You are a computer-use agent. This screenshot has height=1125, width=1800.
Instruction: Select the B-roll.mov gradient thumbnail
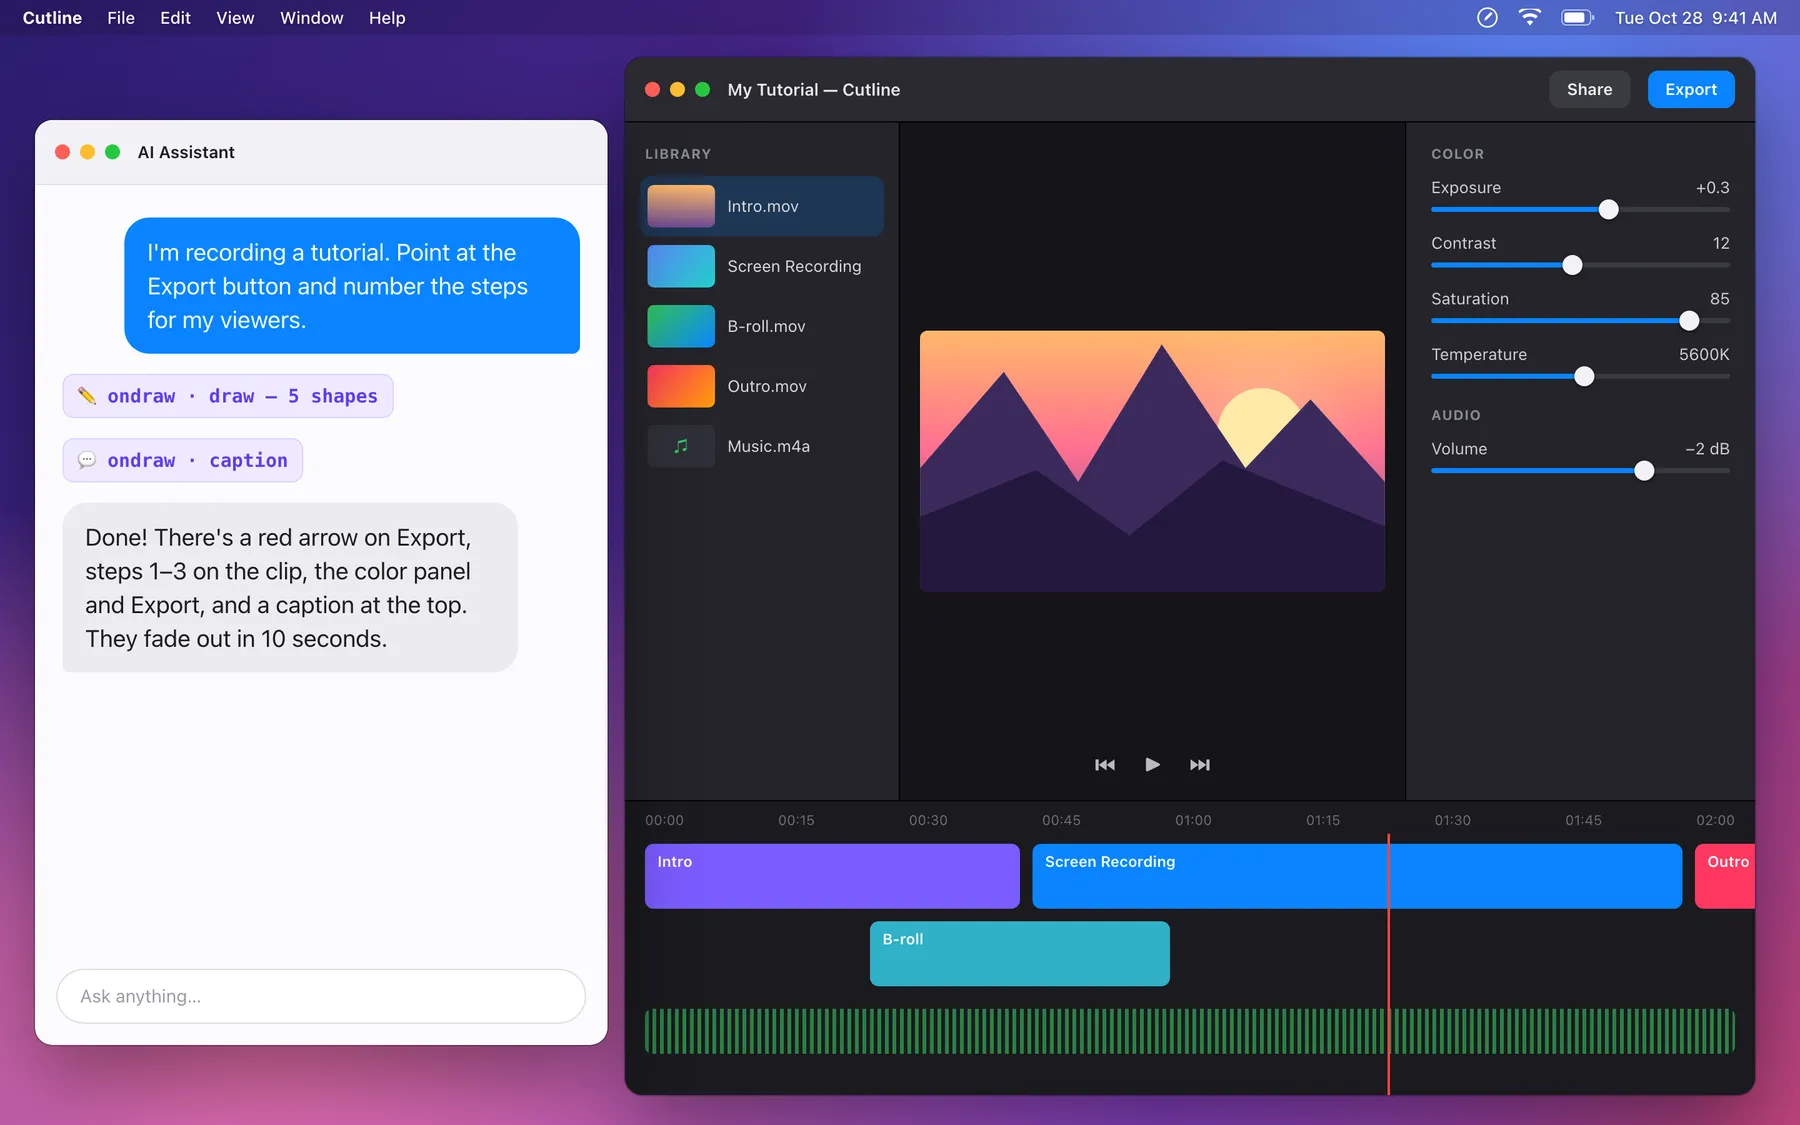(681, 326)
